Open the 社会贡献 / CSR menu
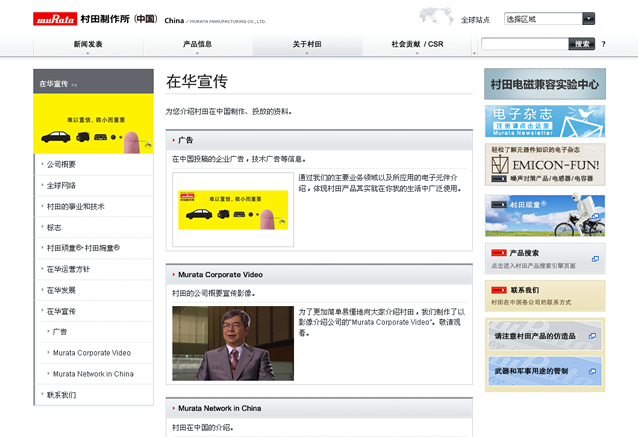638x437 pixels. tap(417, 44)
